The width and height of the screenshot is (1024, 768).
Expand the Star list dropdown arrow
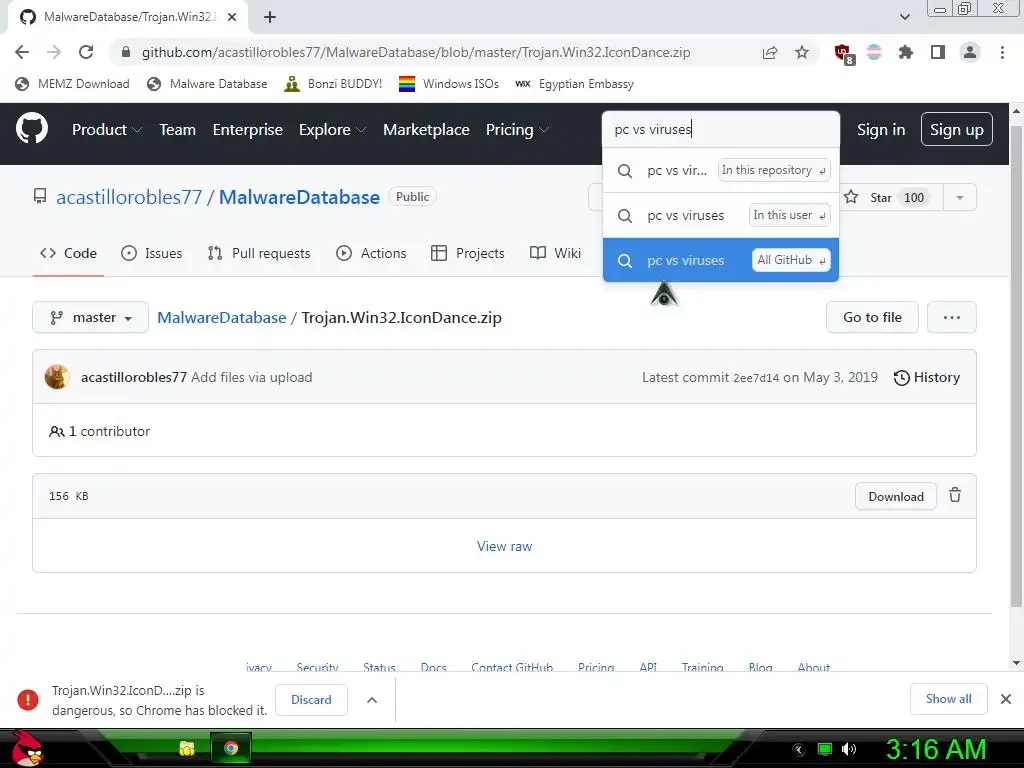(959, 197)
